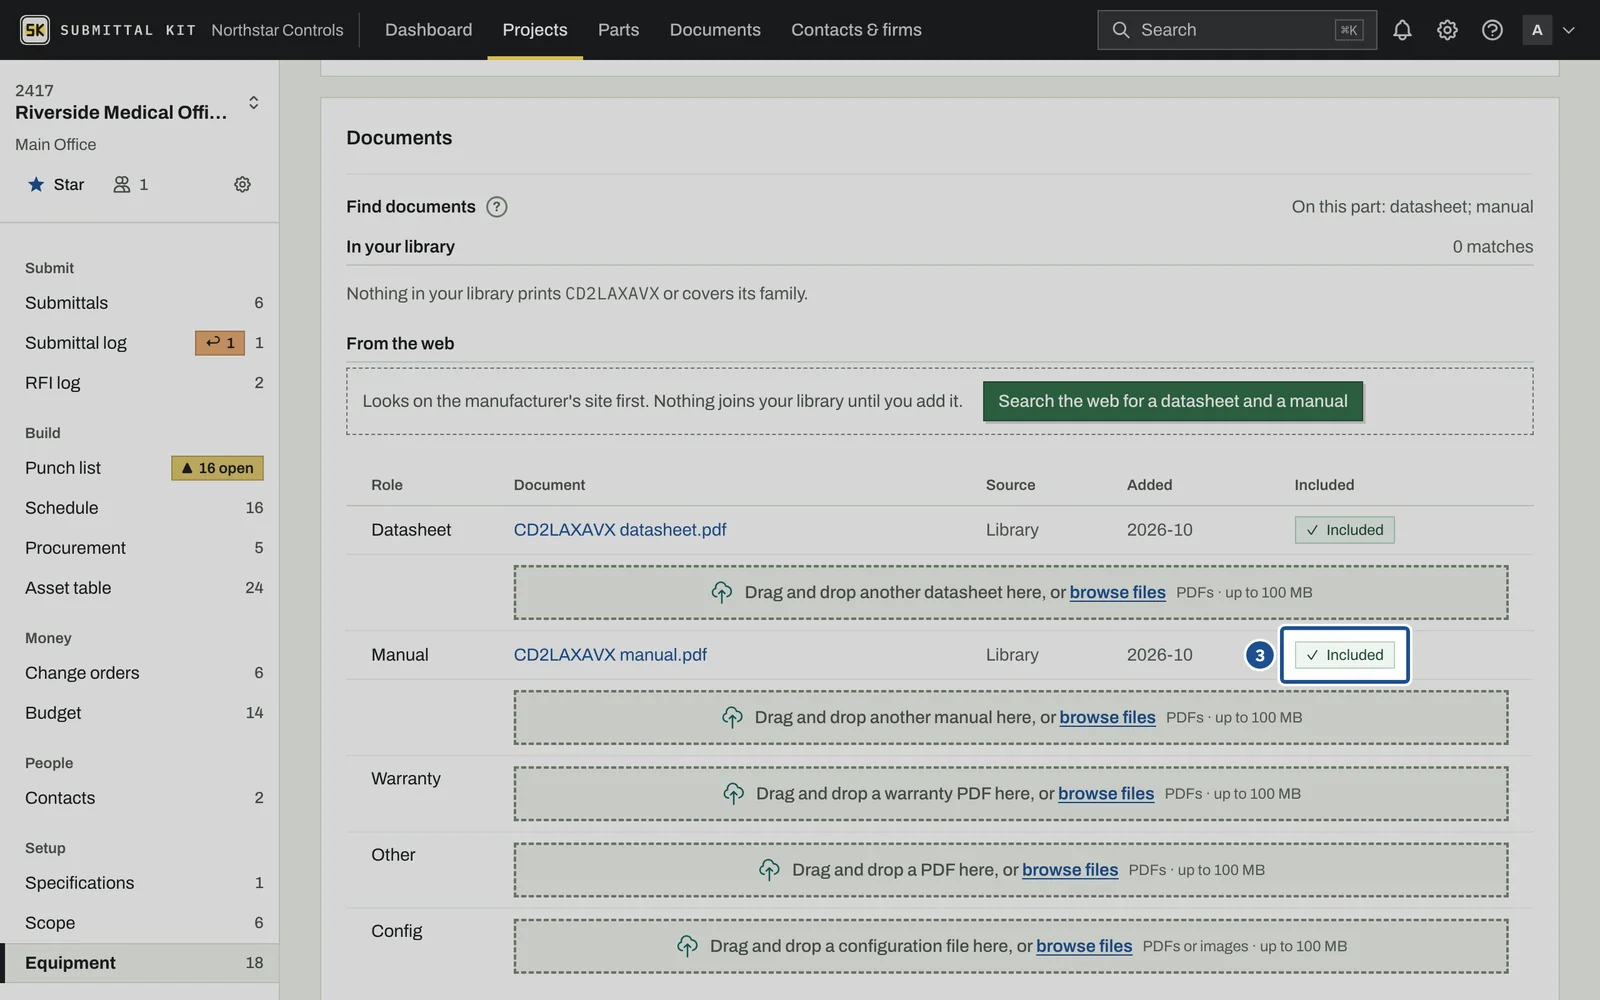
Task: Open the project switcher arrows
Action: tap(253, 102)
